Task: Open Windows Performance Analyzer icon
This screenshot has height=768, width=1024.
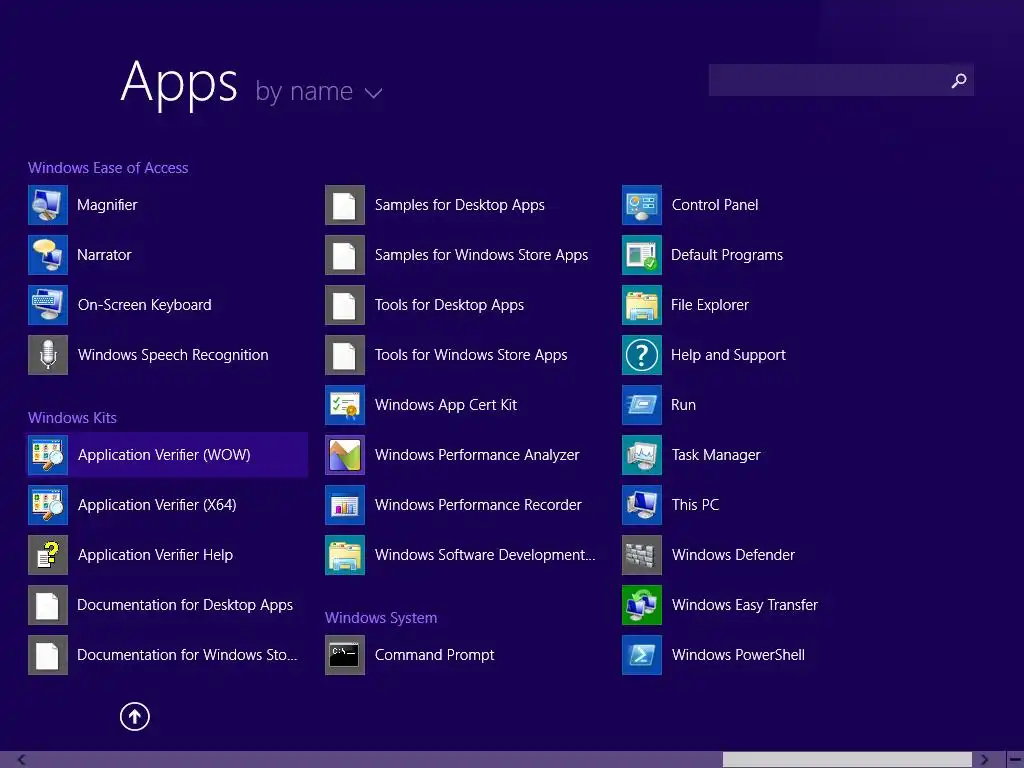Action: click(345, 455)
